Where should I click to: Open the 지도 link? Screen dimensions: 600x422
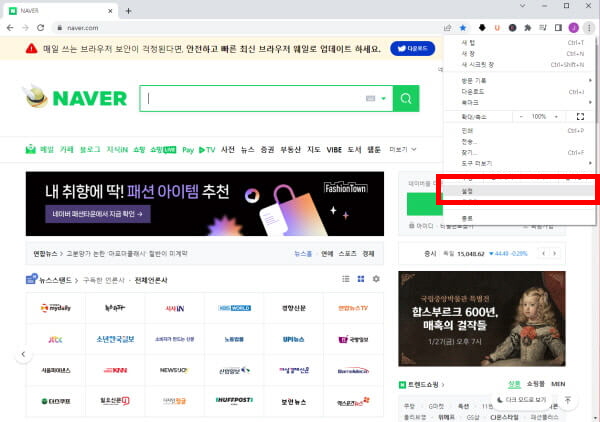coord(314,149)
